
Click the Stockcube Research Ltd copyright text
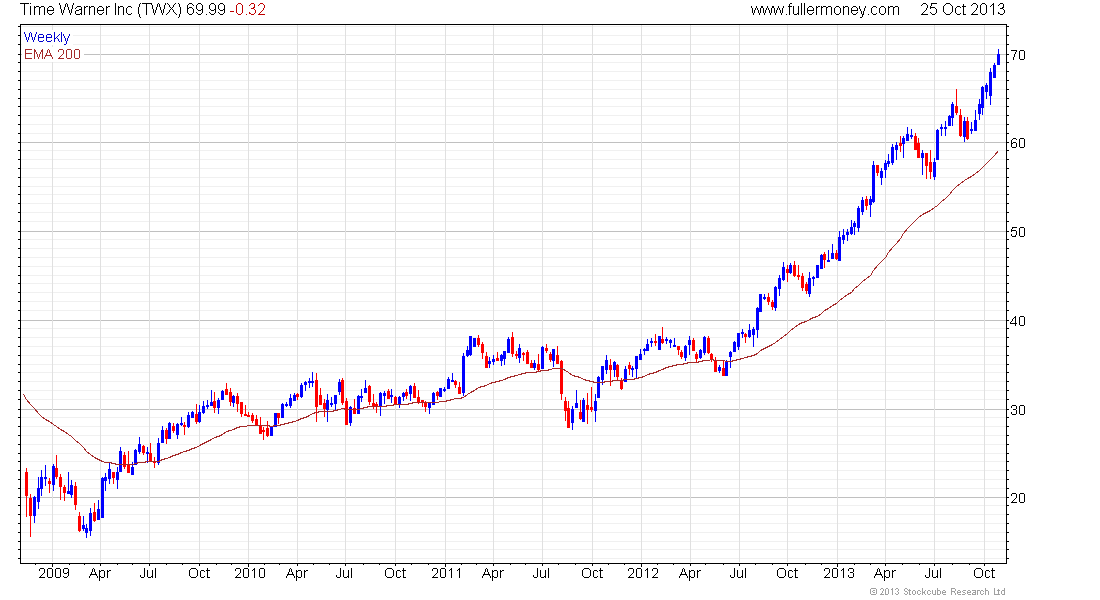coord(937,592)
